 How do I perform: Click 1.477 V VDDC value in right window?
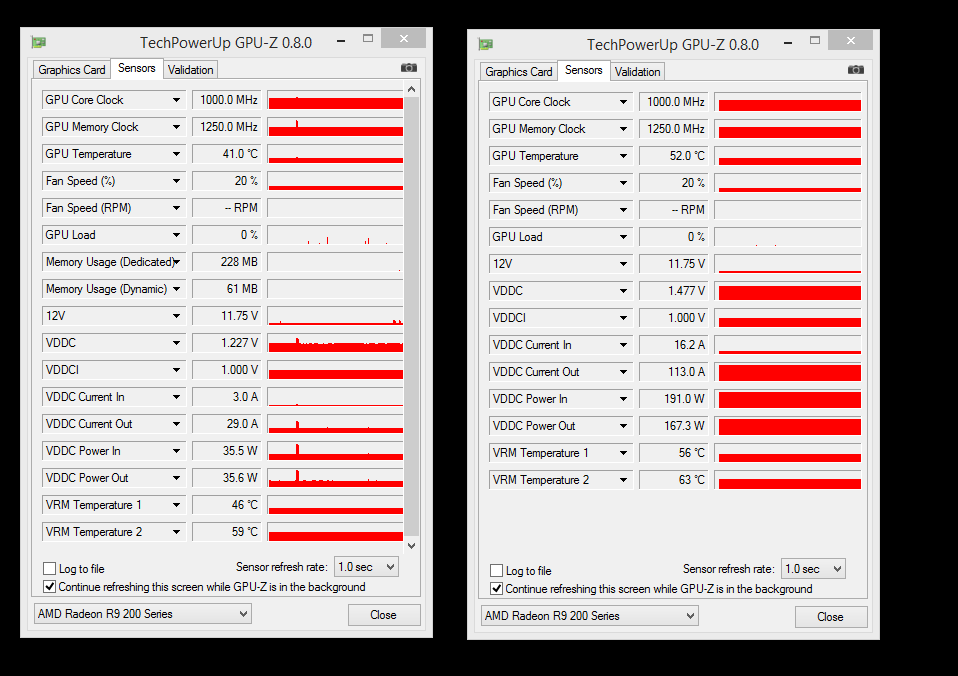673,291
